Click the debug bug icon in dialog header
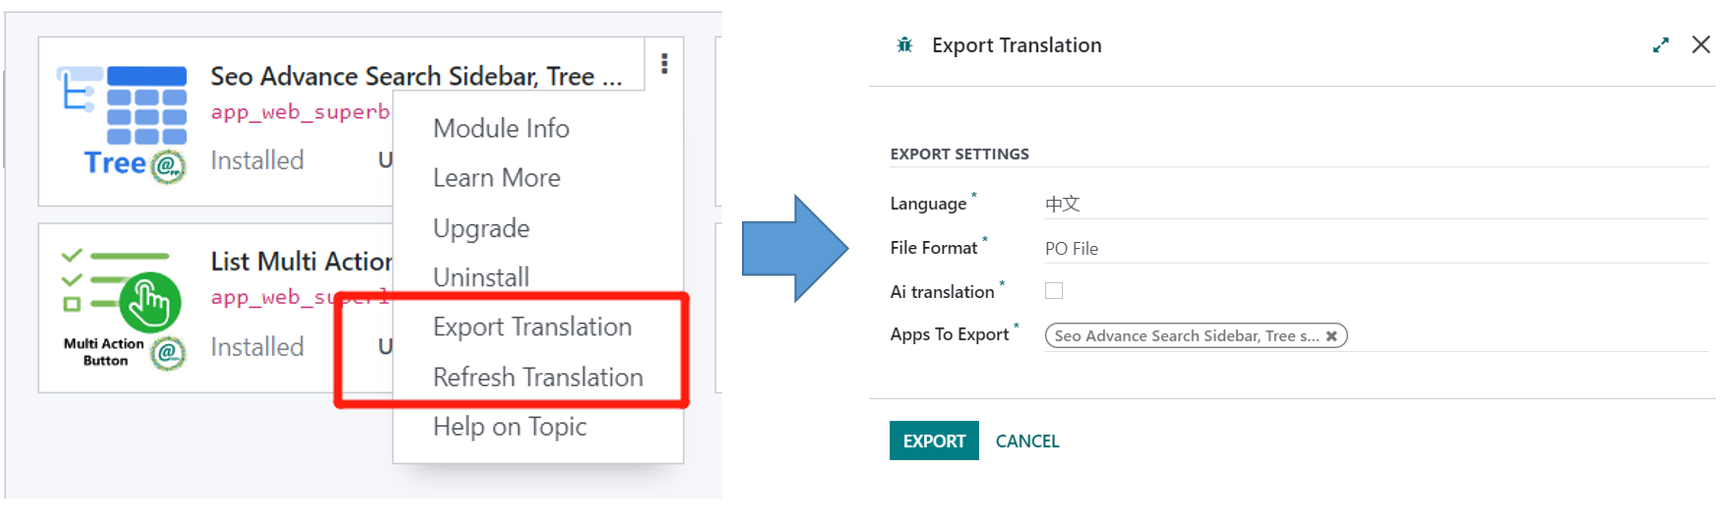This screenshot has width=1725, height=516. tap(905, 45)
